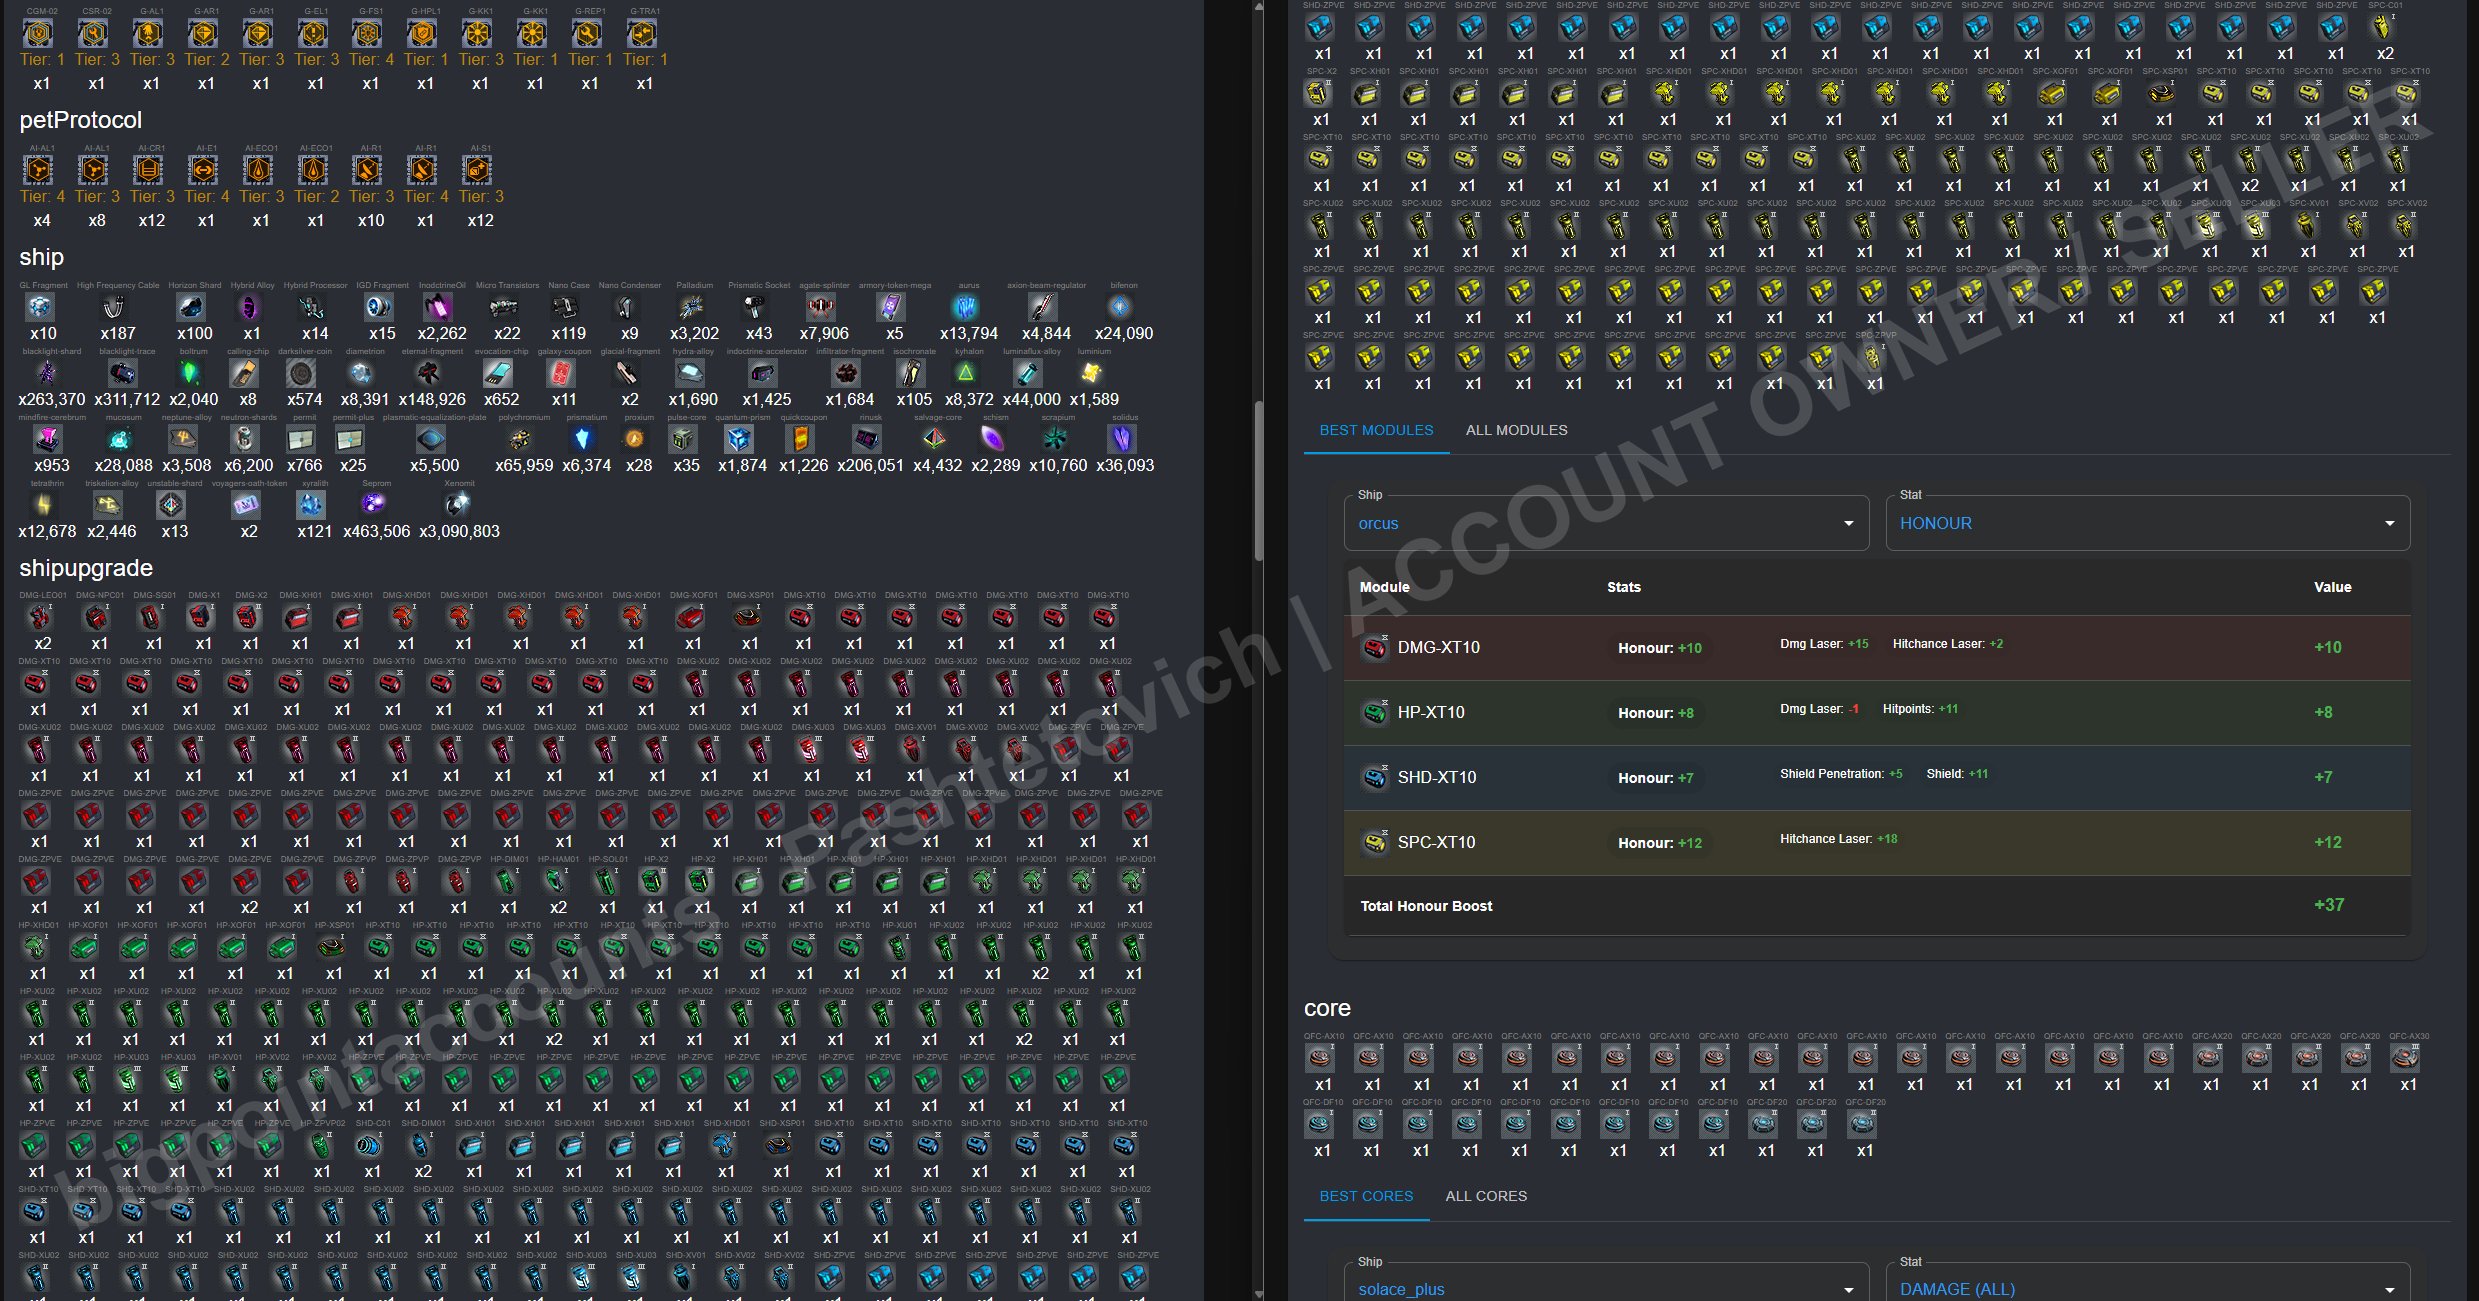Expand the Ship dropdown showing solace_plus
Screen dimensions: 2479x1301
pyautogui.click(x=1606, y=1283)
